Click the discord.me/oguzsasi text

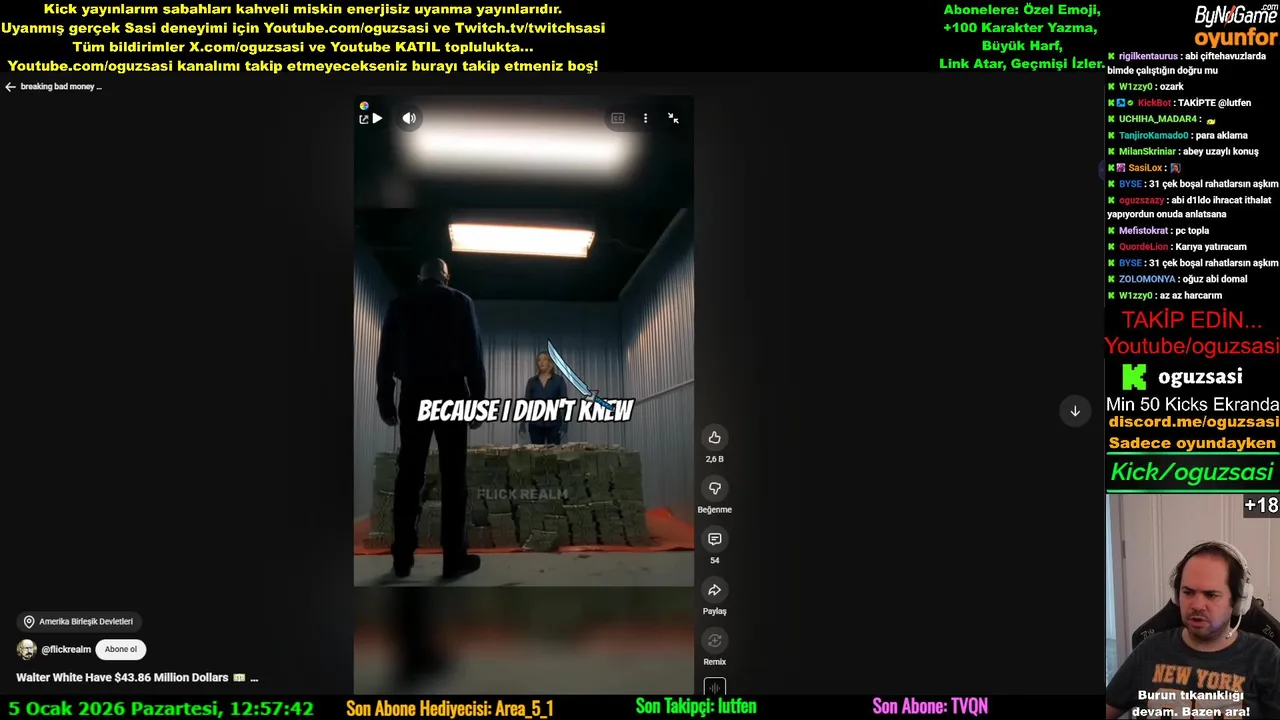click(x=1193, y=422)
